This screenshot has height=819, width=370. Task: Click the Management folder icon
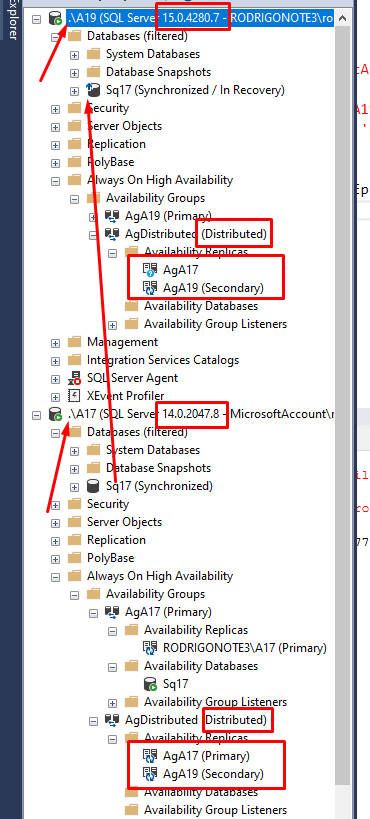click(x=74, y=342)
